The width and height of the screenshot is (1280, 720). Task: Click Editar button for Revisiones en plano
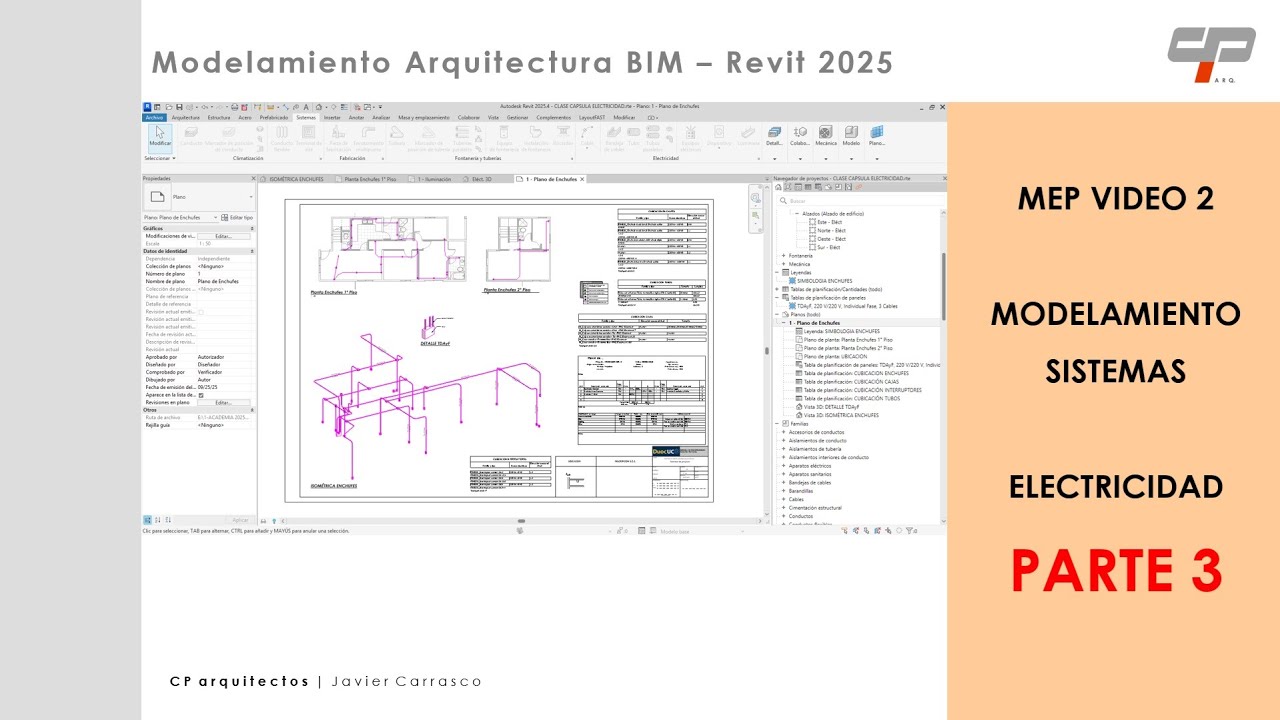[223, 402]
